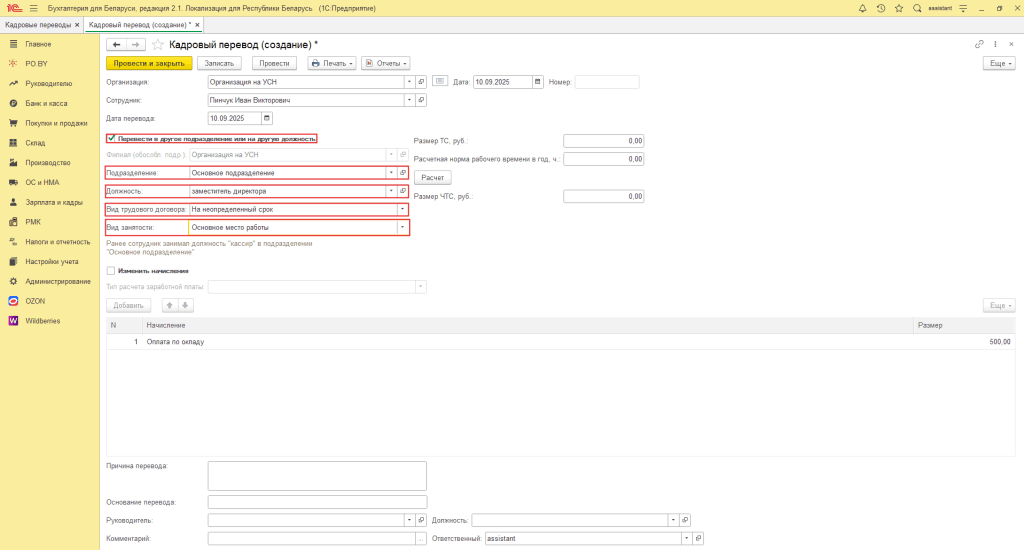Viewport: 1024px width, 550px height.
Task: Close Кадровые переводы tab
Action: pyautogui.click(x=77, y=25)
